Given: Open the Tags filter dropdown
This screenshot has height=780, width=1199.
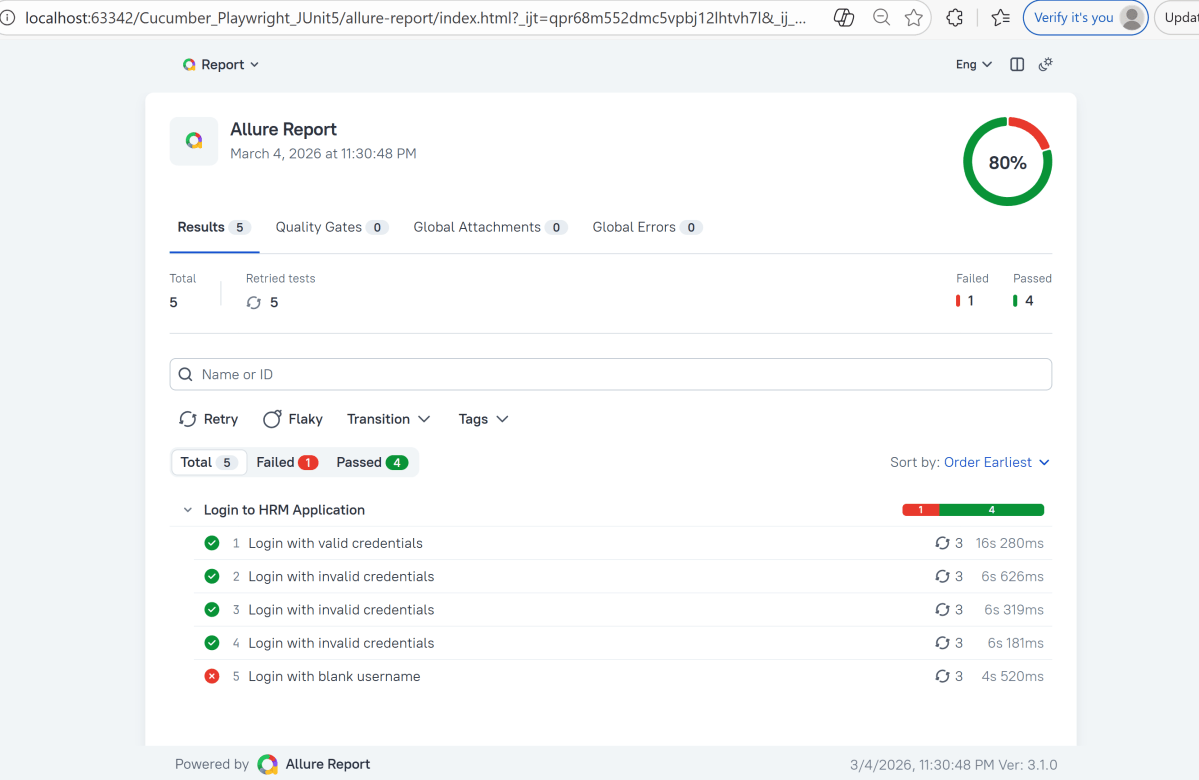Looking at the screenshot, I should click(483, 420).
